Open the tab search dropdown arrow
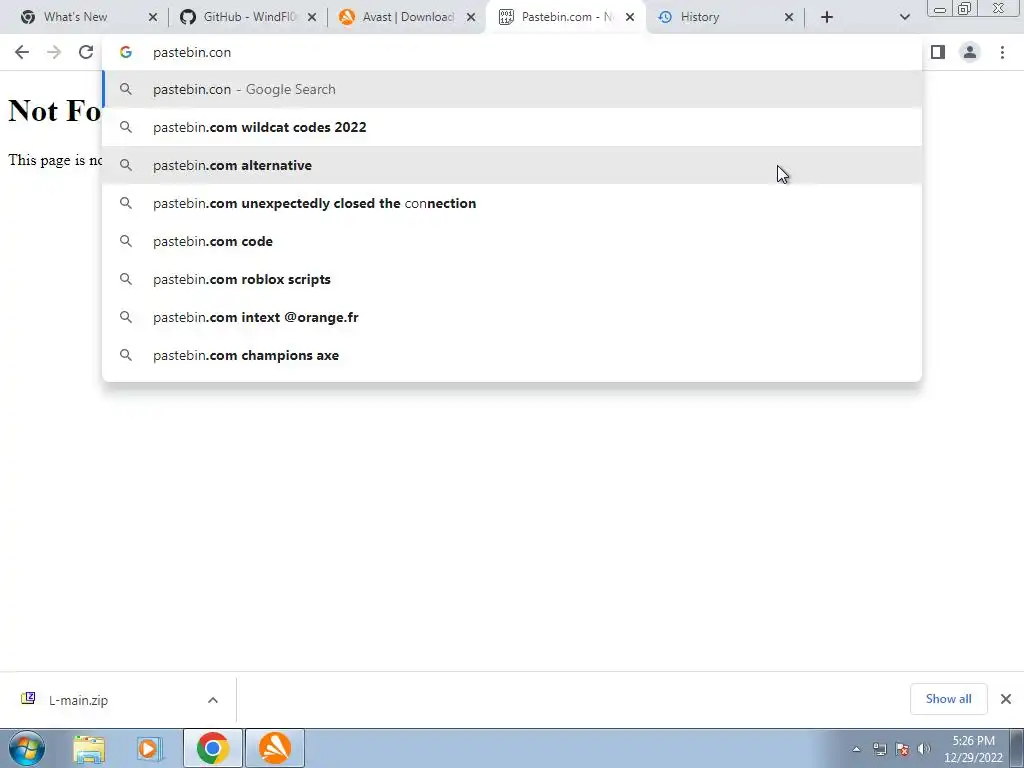Image resolution: width=1024 pixels, height=768 pixels. (904, 17)
